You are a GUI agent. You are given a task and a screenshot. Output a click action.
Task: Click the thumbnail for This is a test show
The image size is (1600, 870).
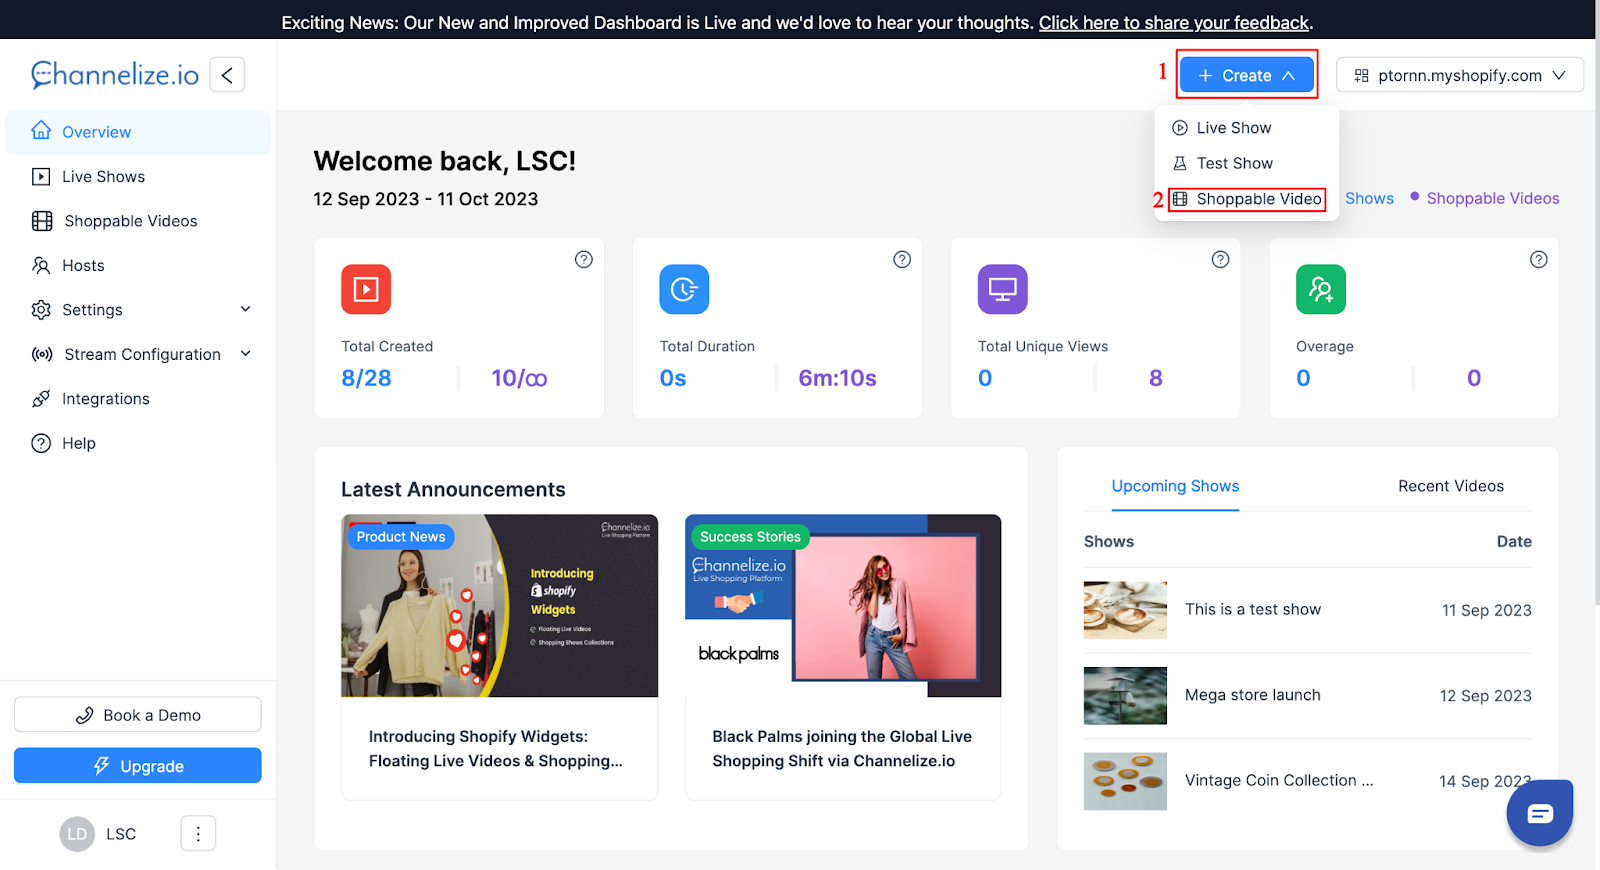[x=1125, y=610]
